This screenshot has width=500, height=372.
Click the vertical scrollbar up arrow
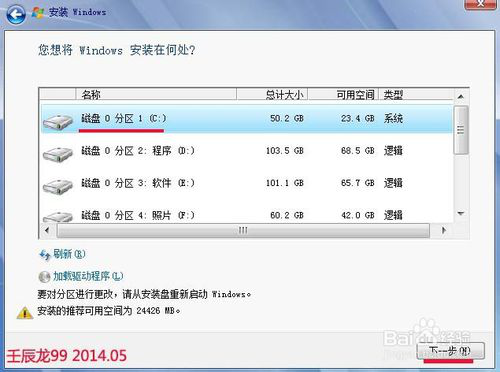[461, 97]
